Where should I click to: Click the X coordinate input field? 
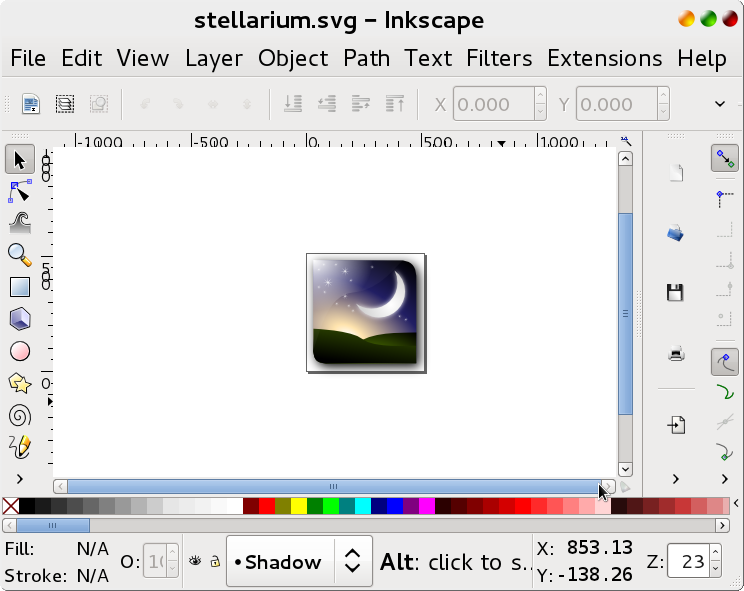pyautogui.click(x=494, y=104)
